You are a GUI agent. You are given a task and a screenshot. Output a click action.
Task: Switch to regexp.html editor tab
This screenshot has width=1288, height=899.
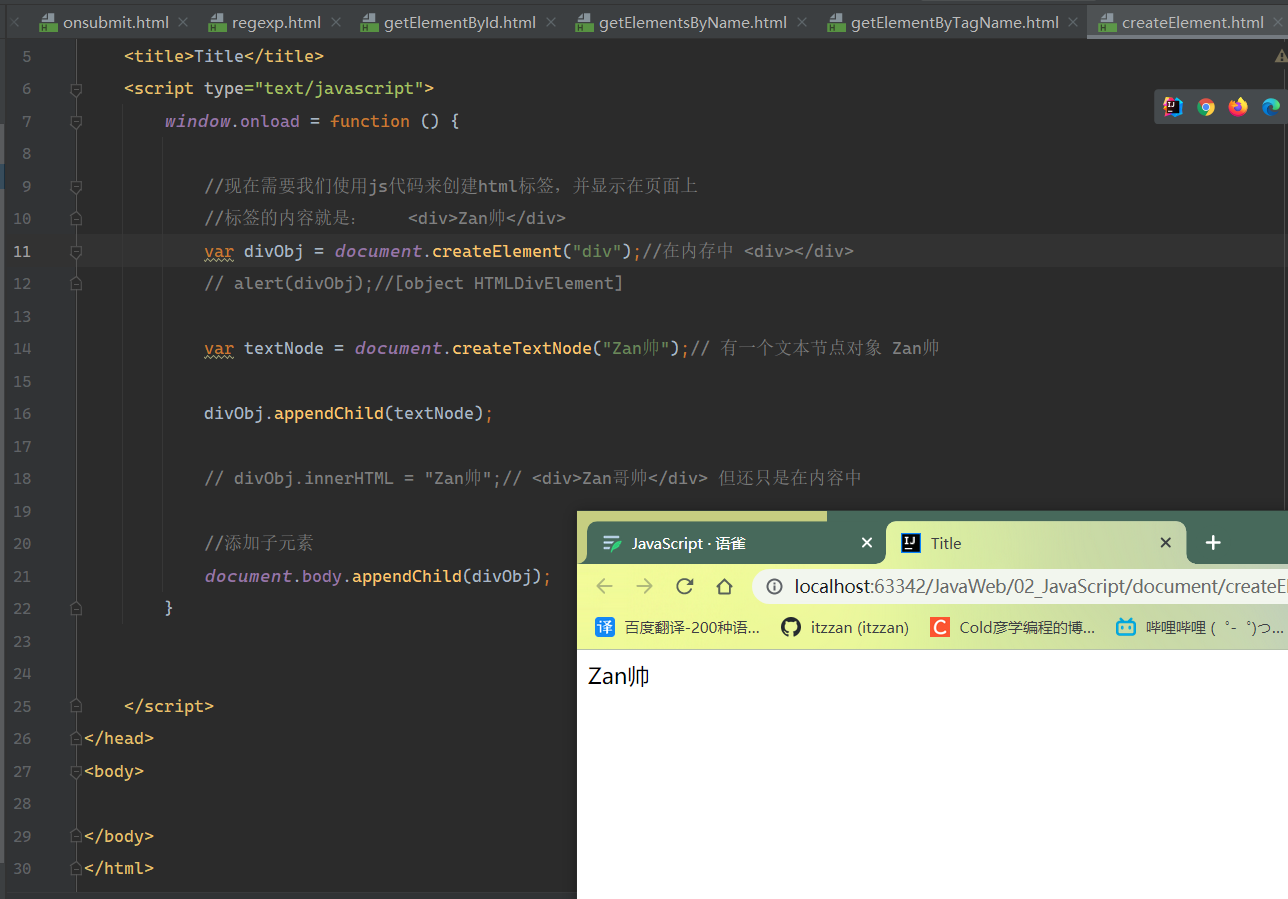coord(275,22)
